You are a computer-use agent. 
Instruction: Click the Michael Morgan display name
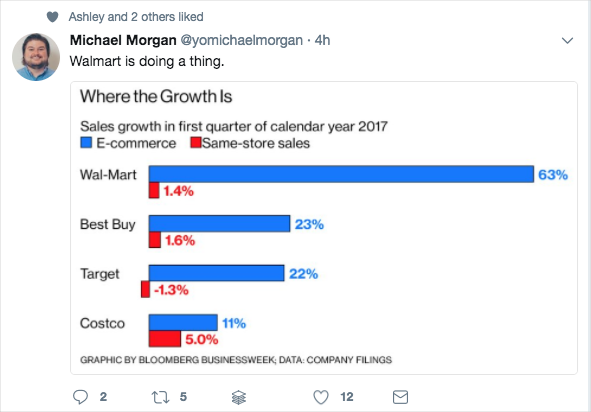pos(123,40)
